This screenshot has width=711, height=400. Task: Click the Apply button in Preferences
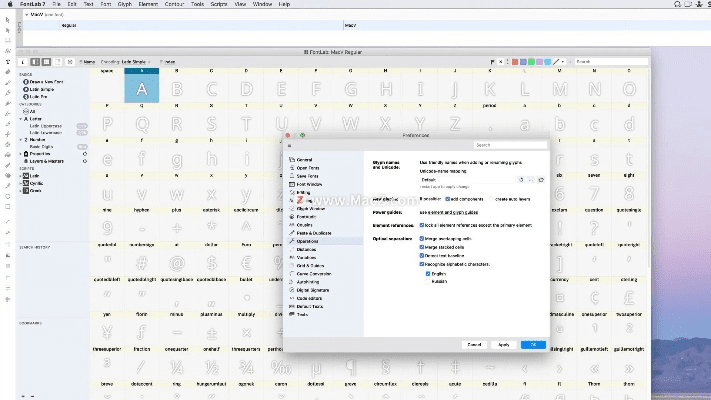coord(504,344)
